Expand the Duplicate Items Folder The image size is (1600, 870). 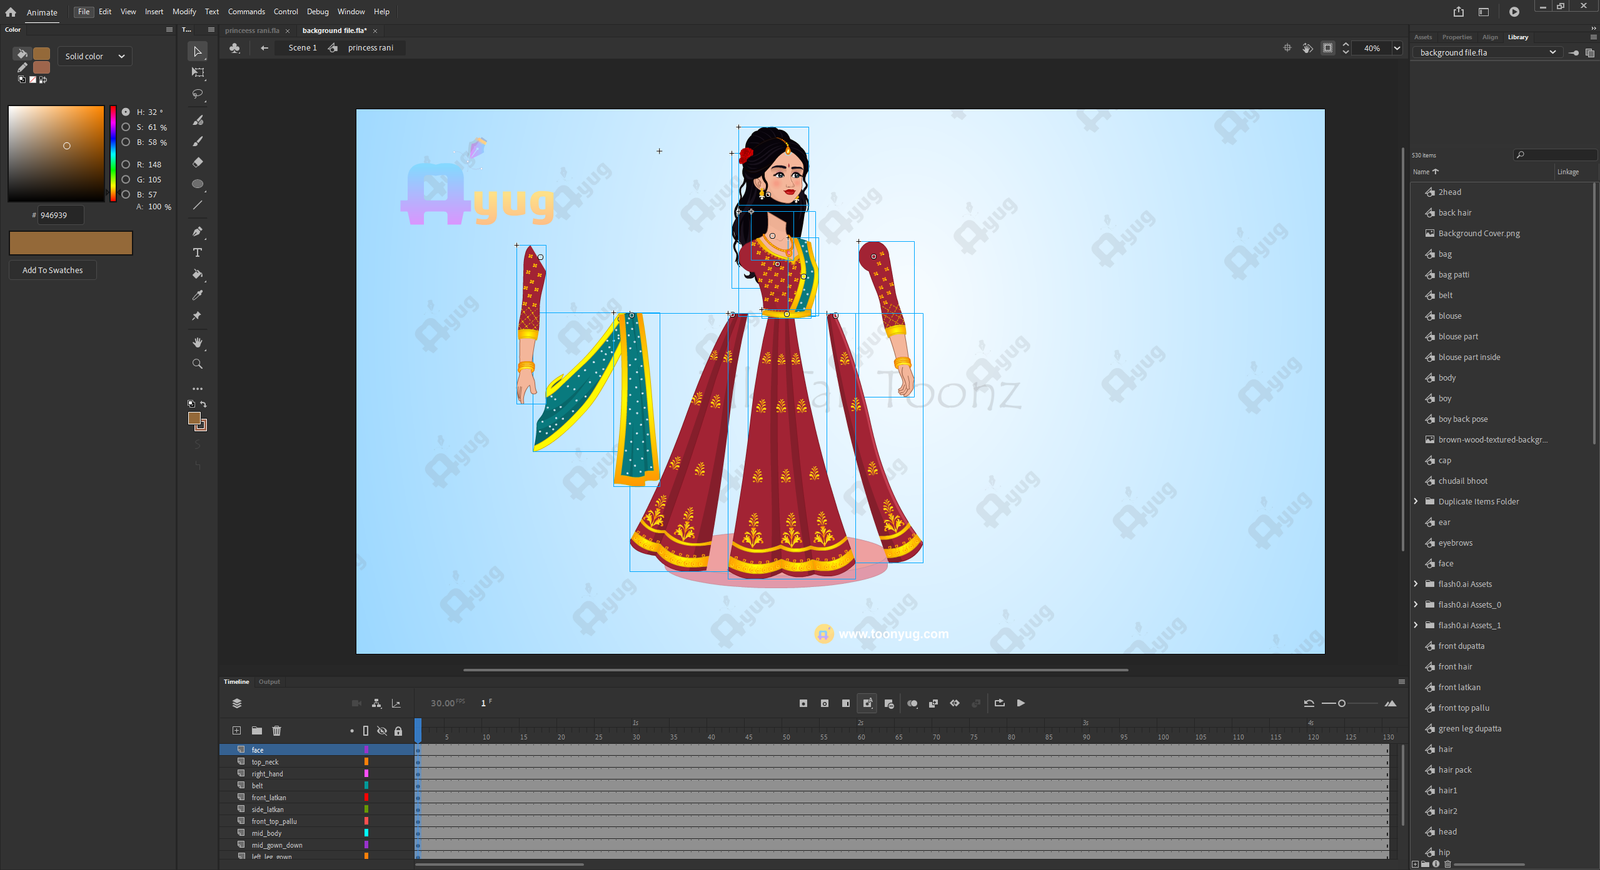[x=1416, y=502]
